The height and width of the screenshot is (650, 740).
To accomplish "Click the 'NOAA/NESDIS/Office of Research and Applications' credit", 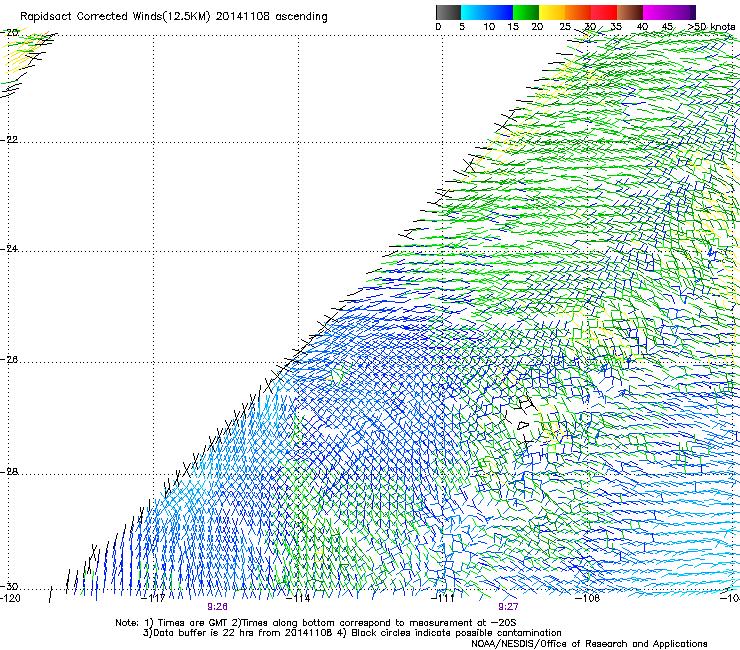I will point(589,644).
